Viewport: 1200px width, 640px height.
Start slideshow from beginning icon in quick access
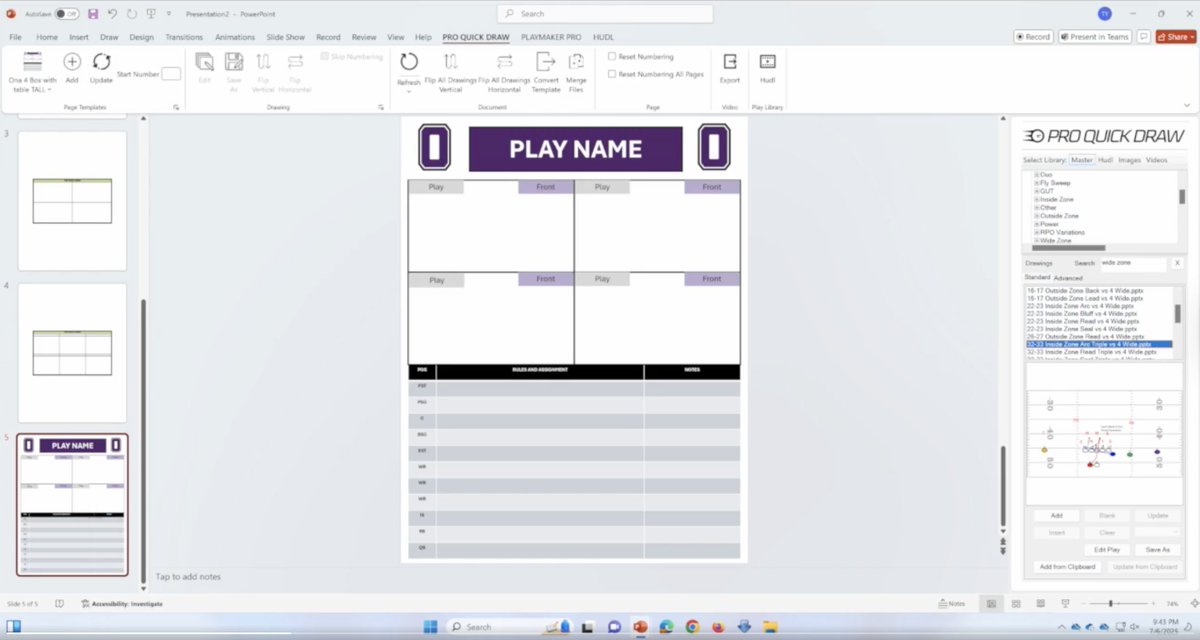pyautogui.click(x=149, y=14)
